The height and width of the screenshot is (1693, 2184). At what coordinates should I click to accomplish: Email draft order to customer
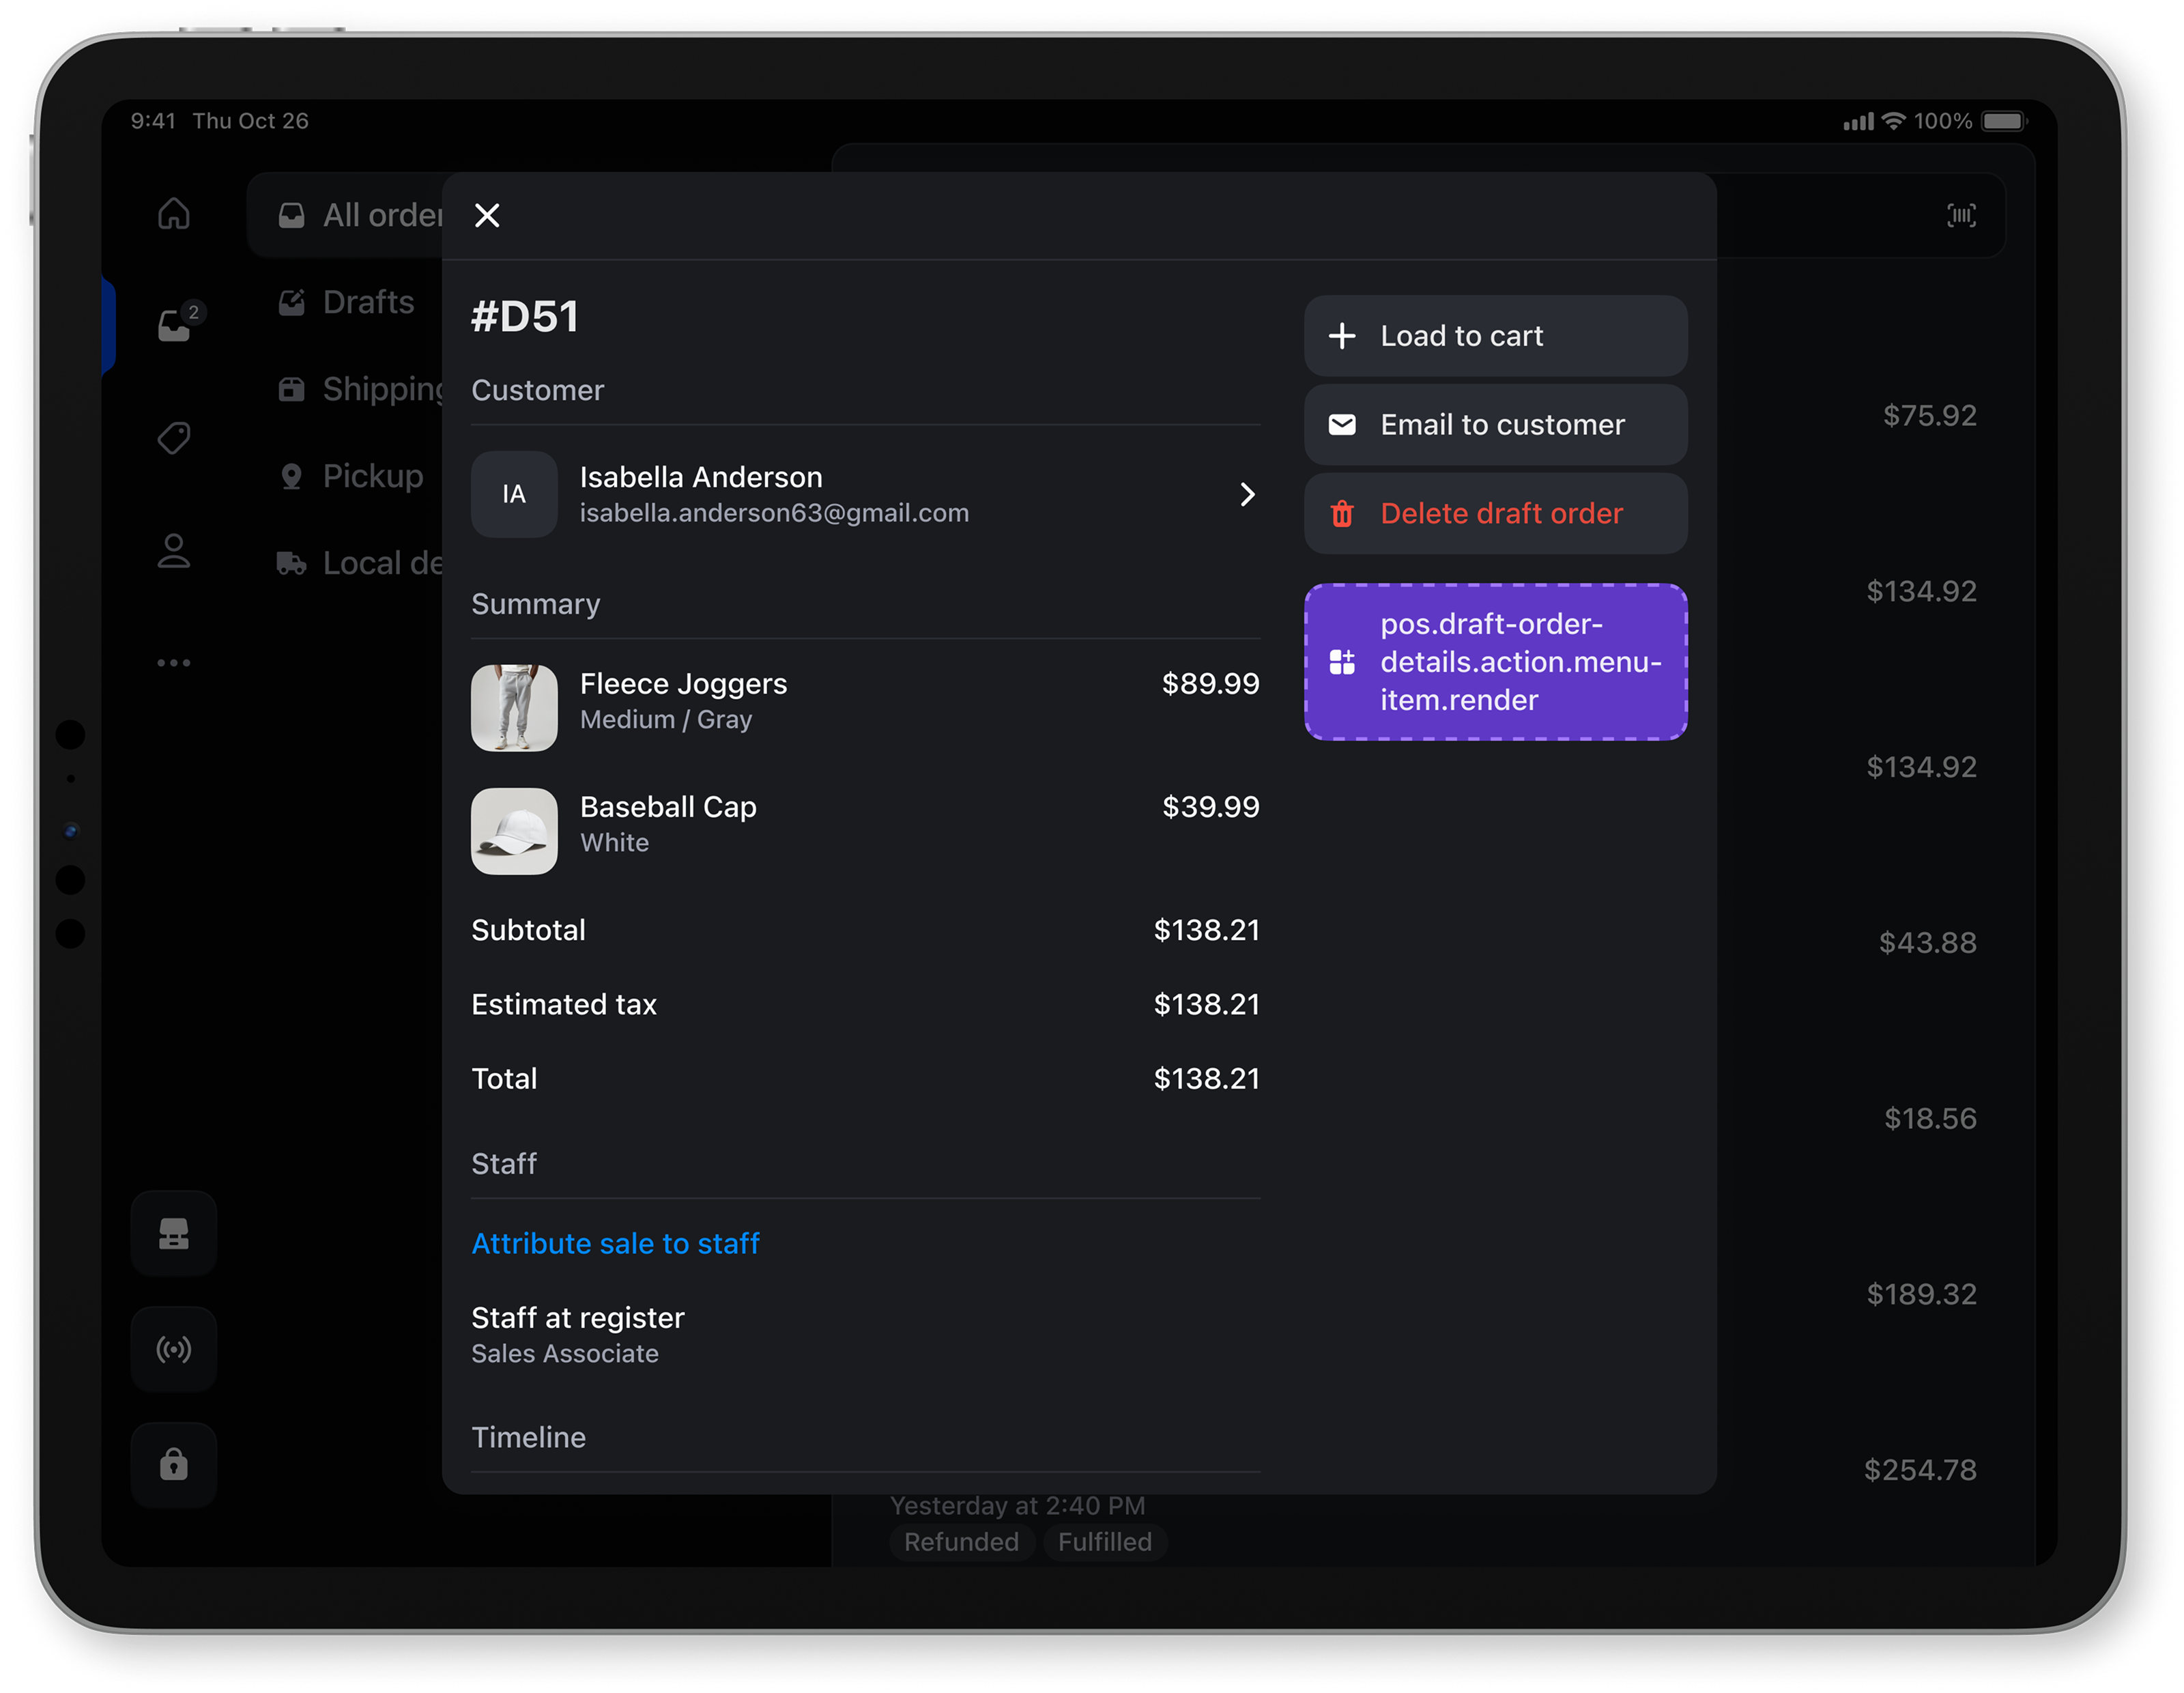[1496, 425]
